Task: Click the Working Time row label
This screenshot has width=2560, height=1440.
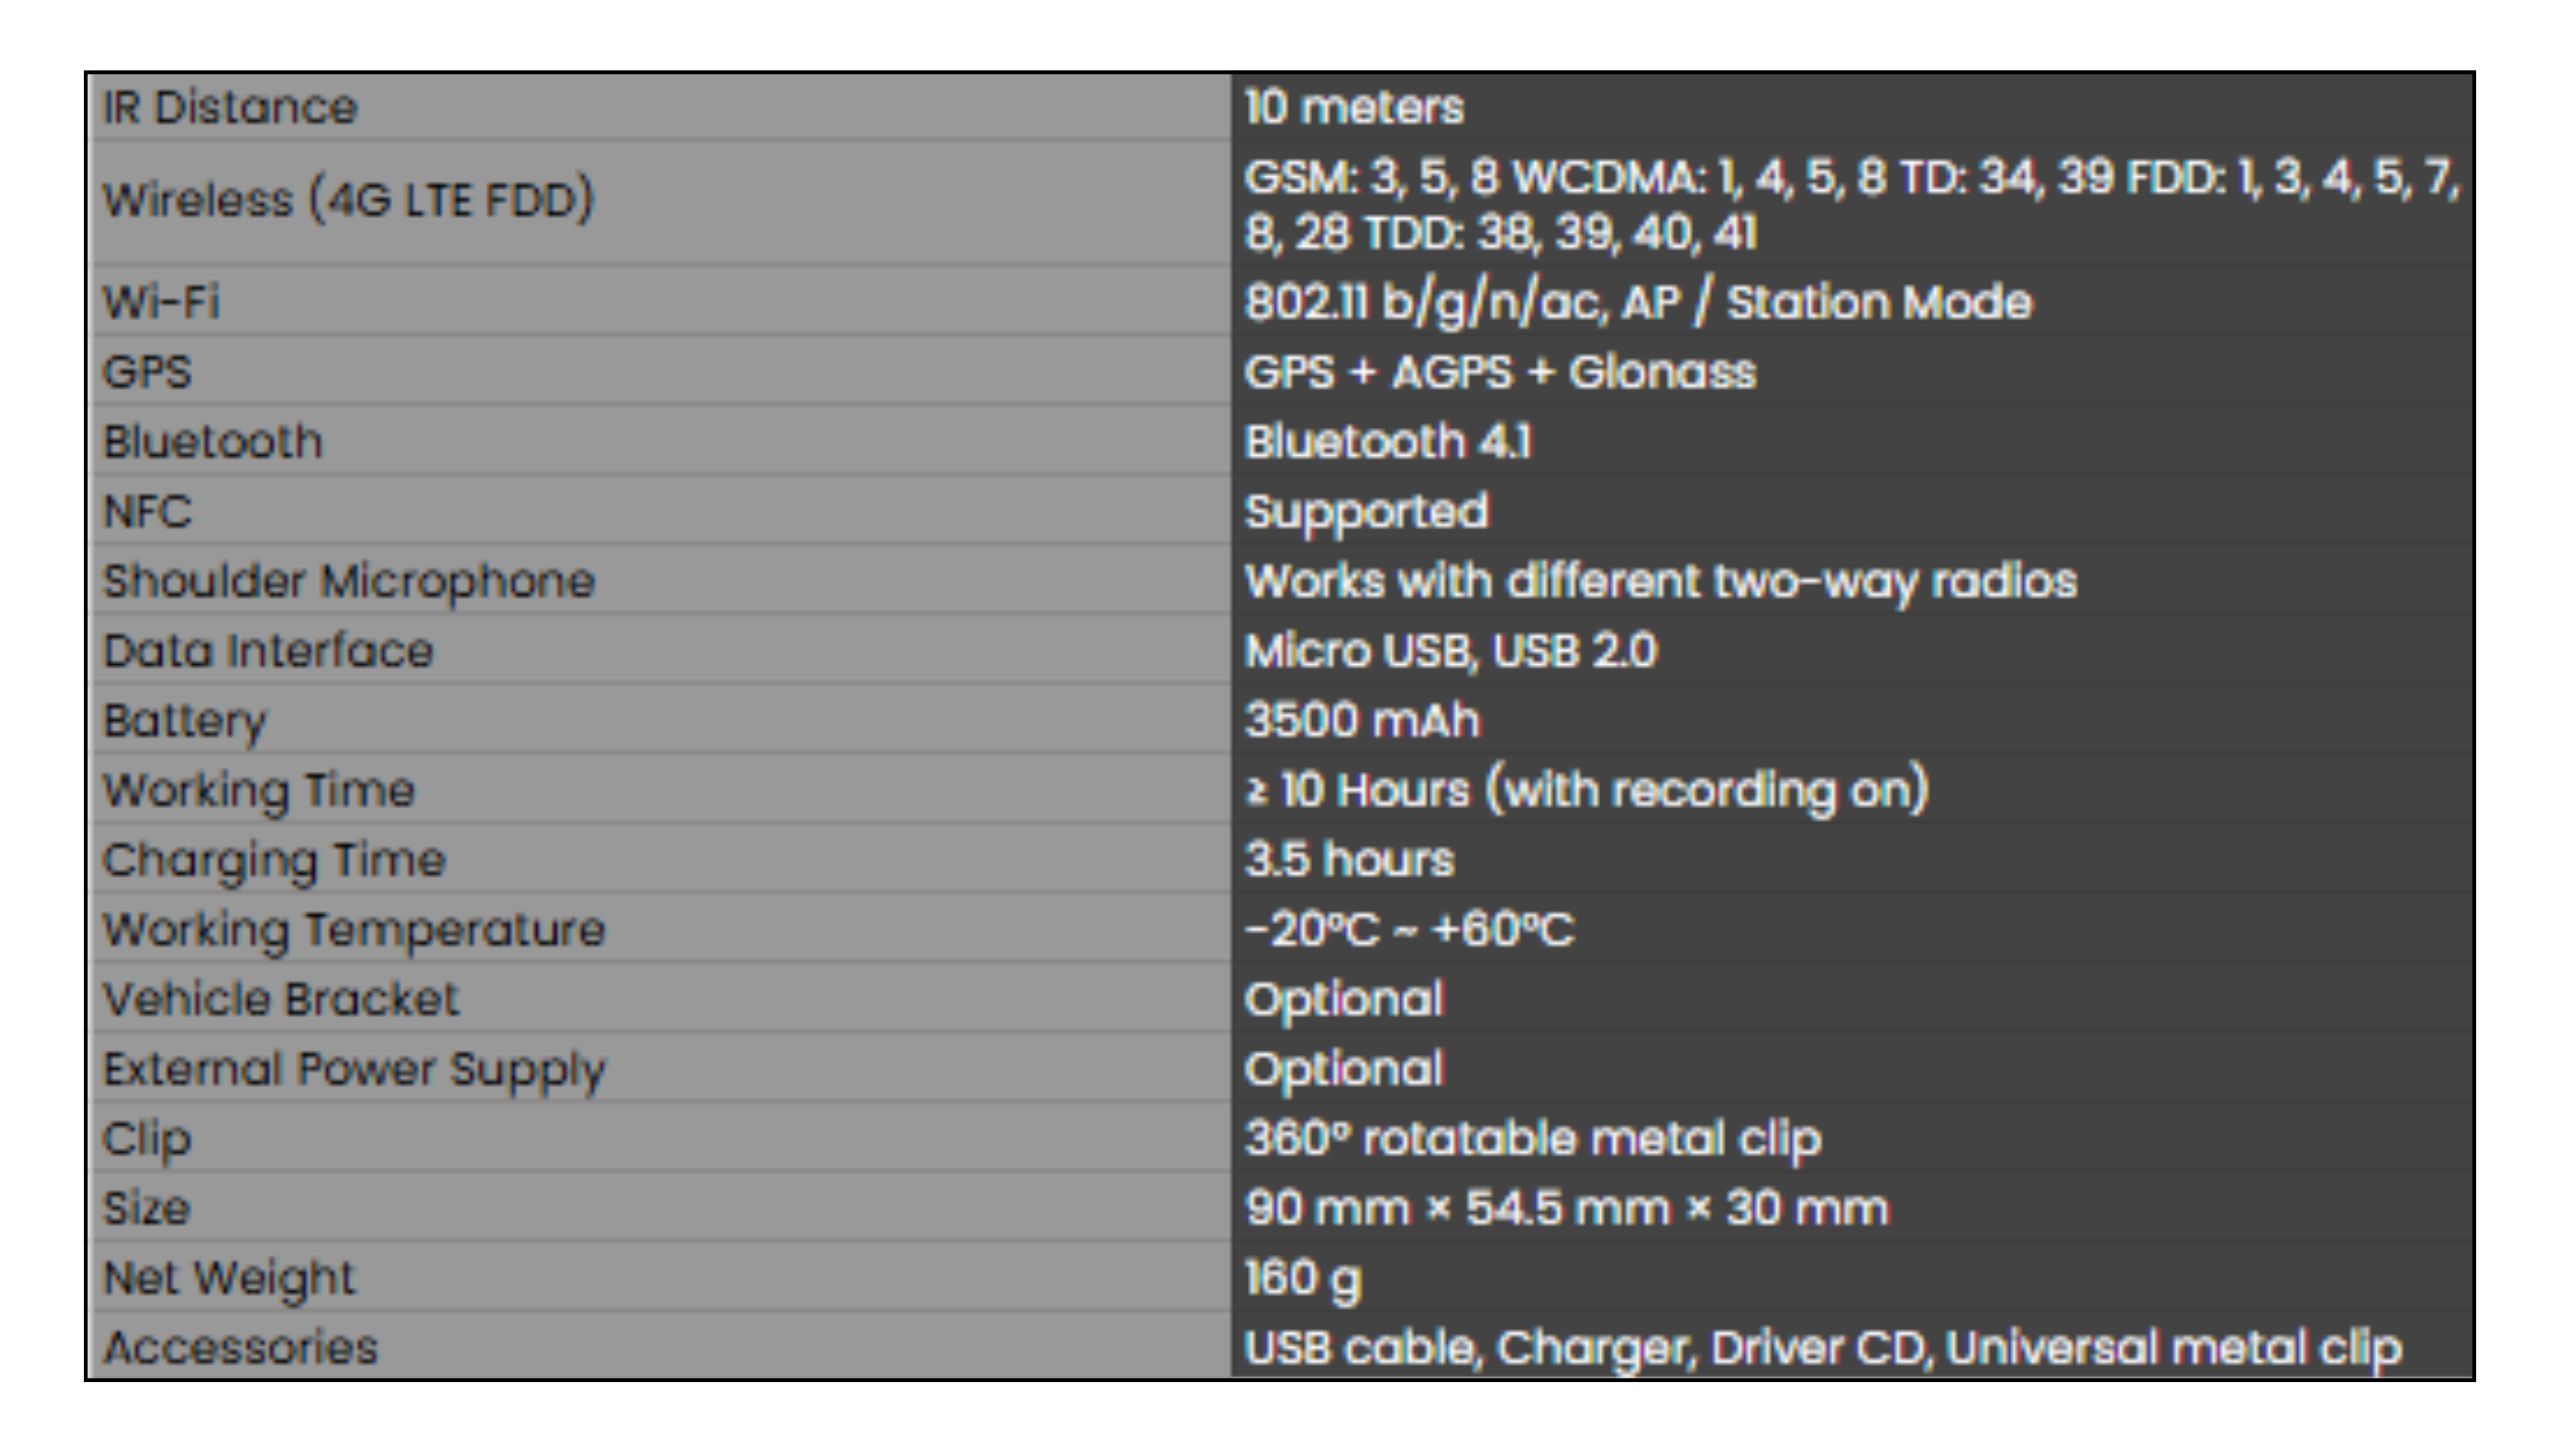Action: (259, 791)
